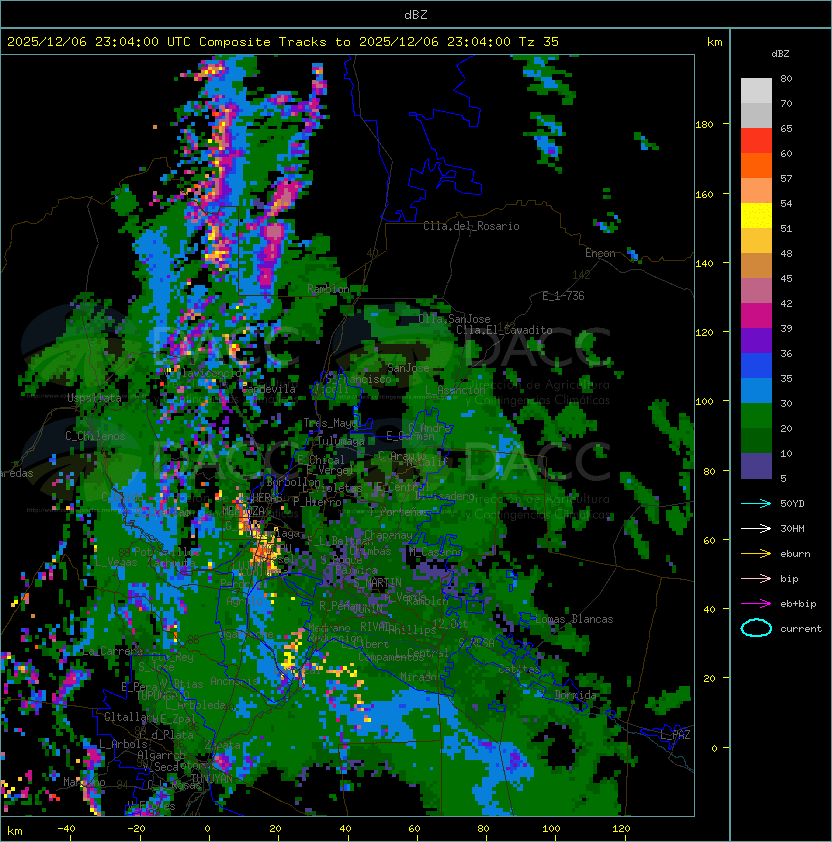Image resolution: width=832 pixels, height=842 pixels.
Task: Click the 'L_PAZ' map label
Action: pos(675,735)
